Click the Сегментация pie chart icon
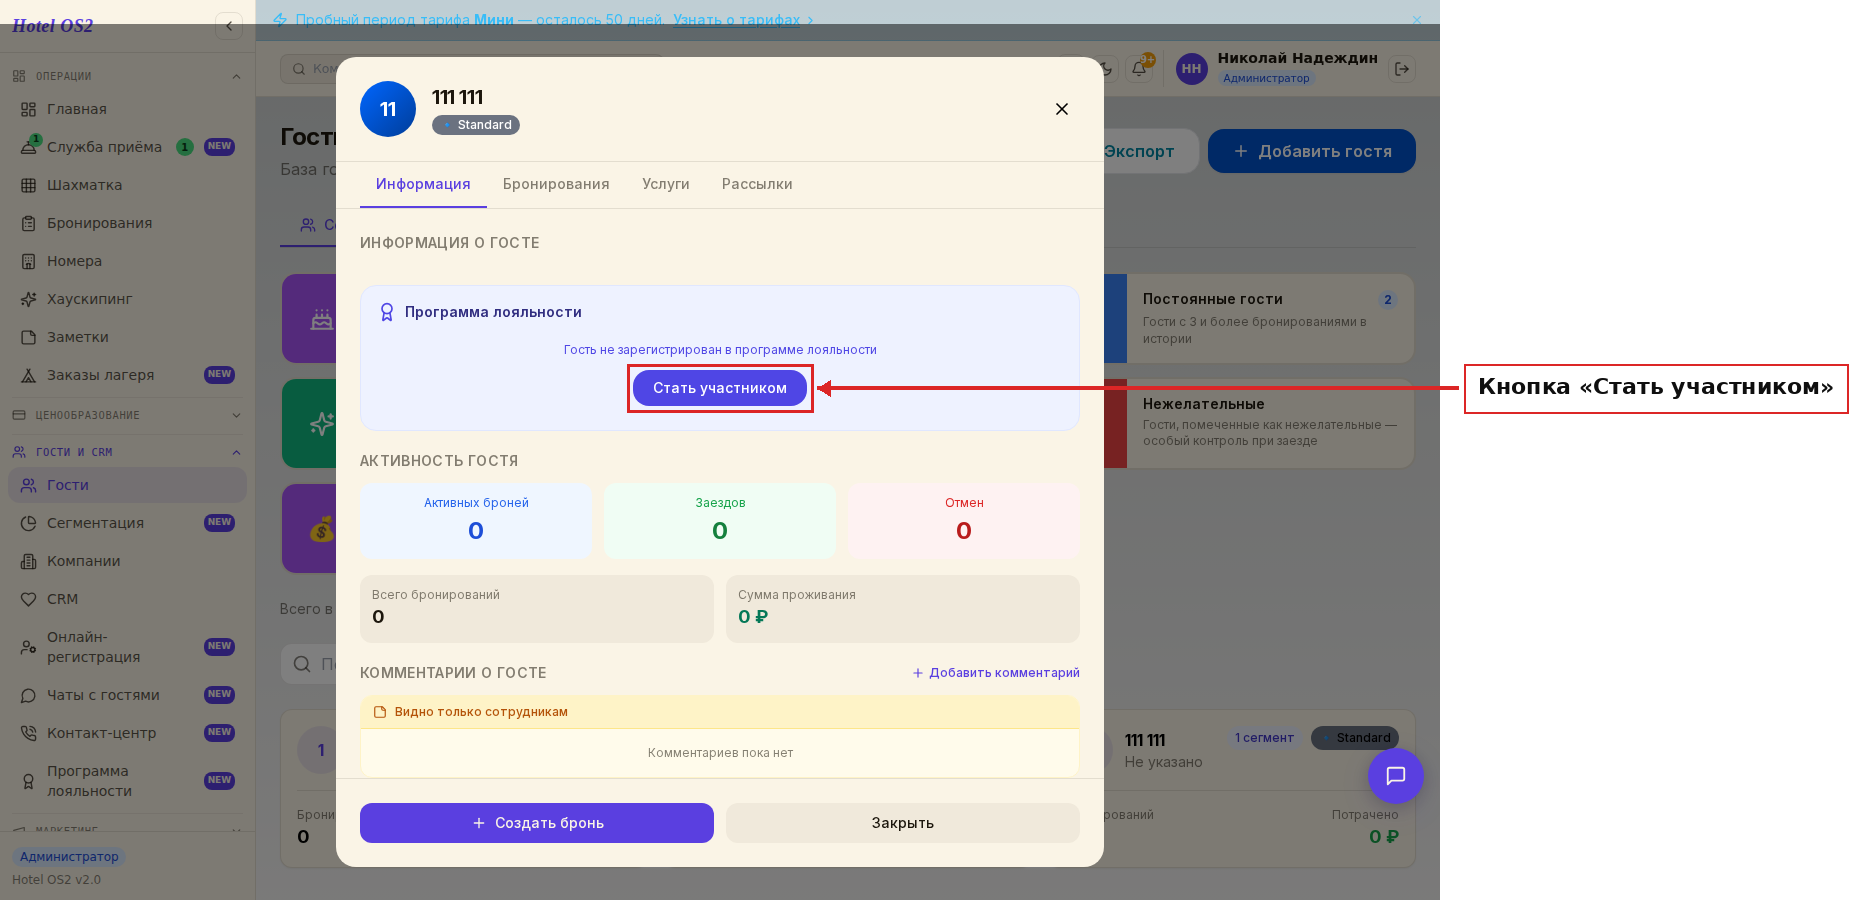This screenshot has width=1872, height=900. click(x=28, y=523)
